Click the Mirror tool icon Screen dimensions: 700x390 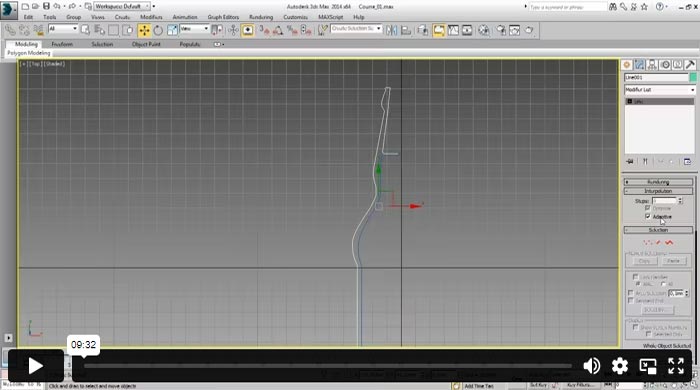click(x=392, y=30)
